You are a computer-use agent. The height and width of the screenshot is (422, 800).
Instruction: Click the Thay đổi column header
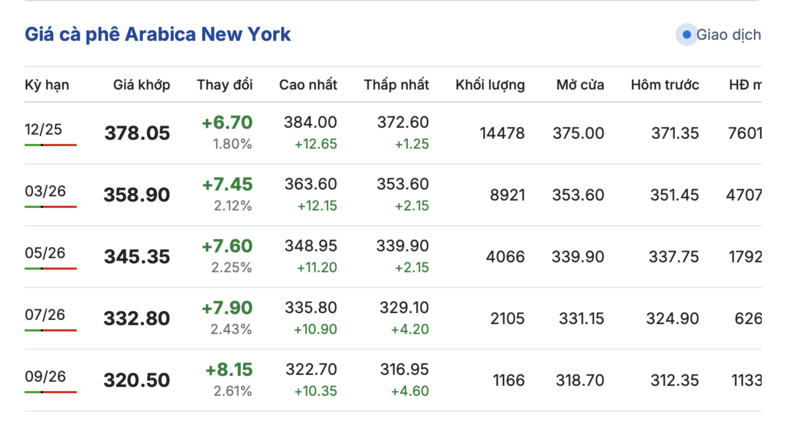(x=225, y=85)
